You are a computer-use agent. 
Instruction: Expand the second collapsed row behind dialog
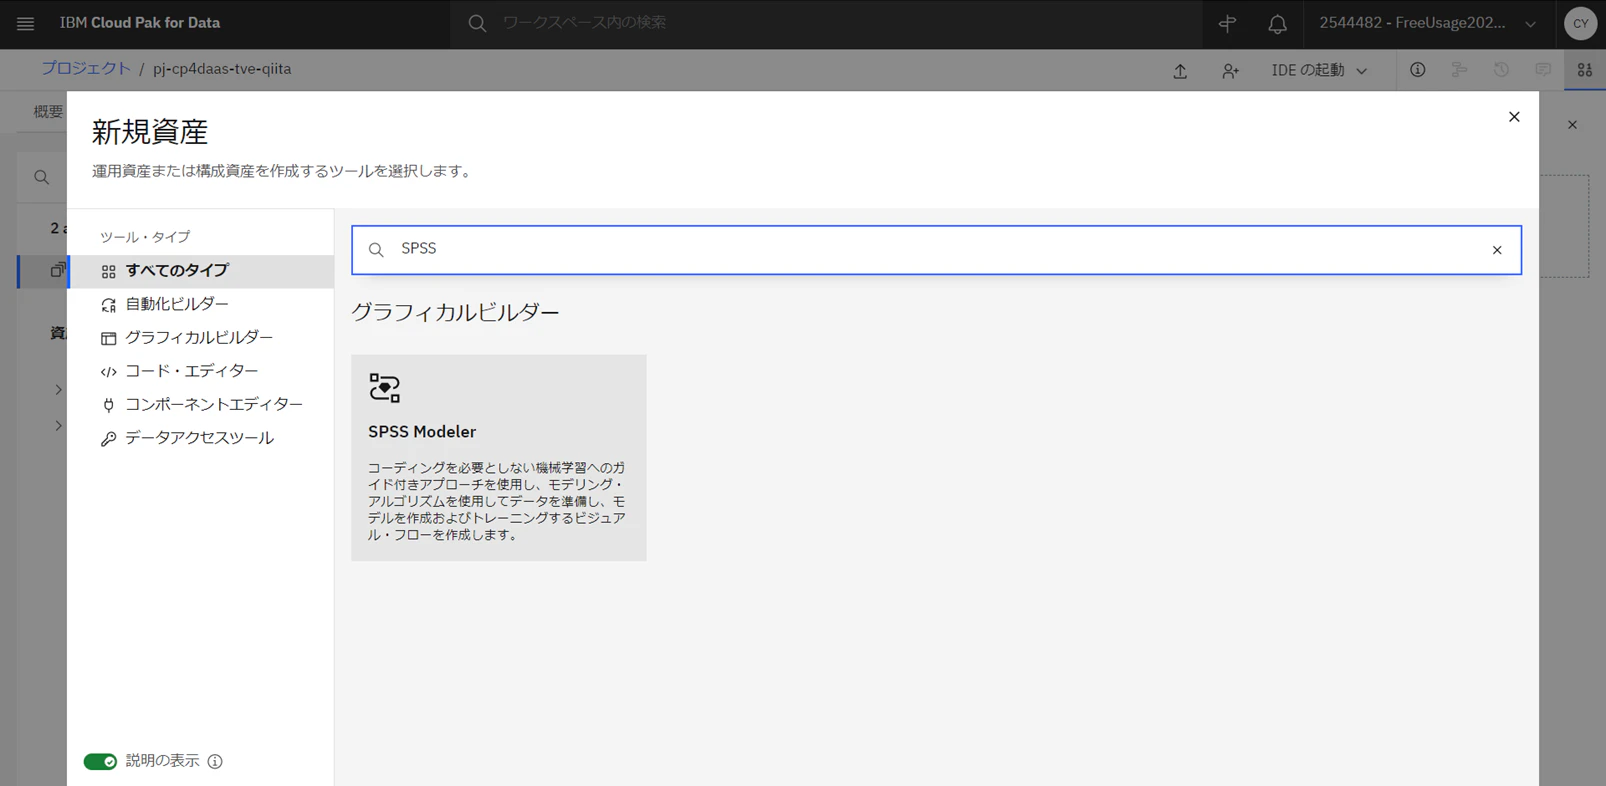(x=58, y=426)
